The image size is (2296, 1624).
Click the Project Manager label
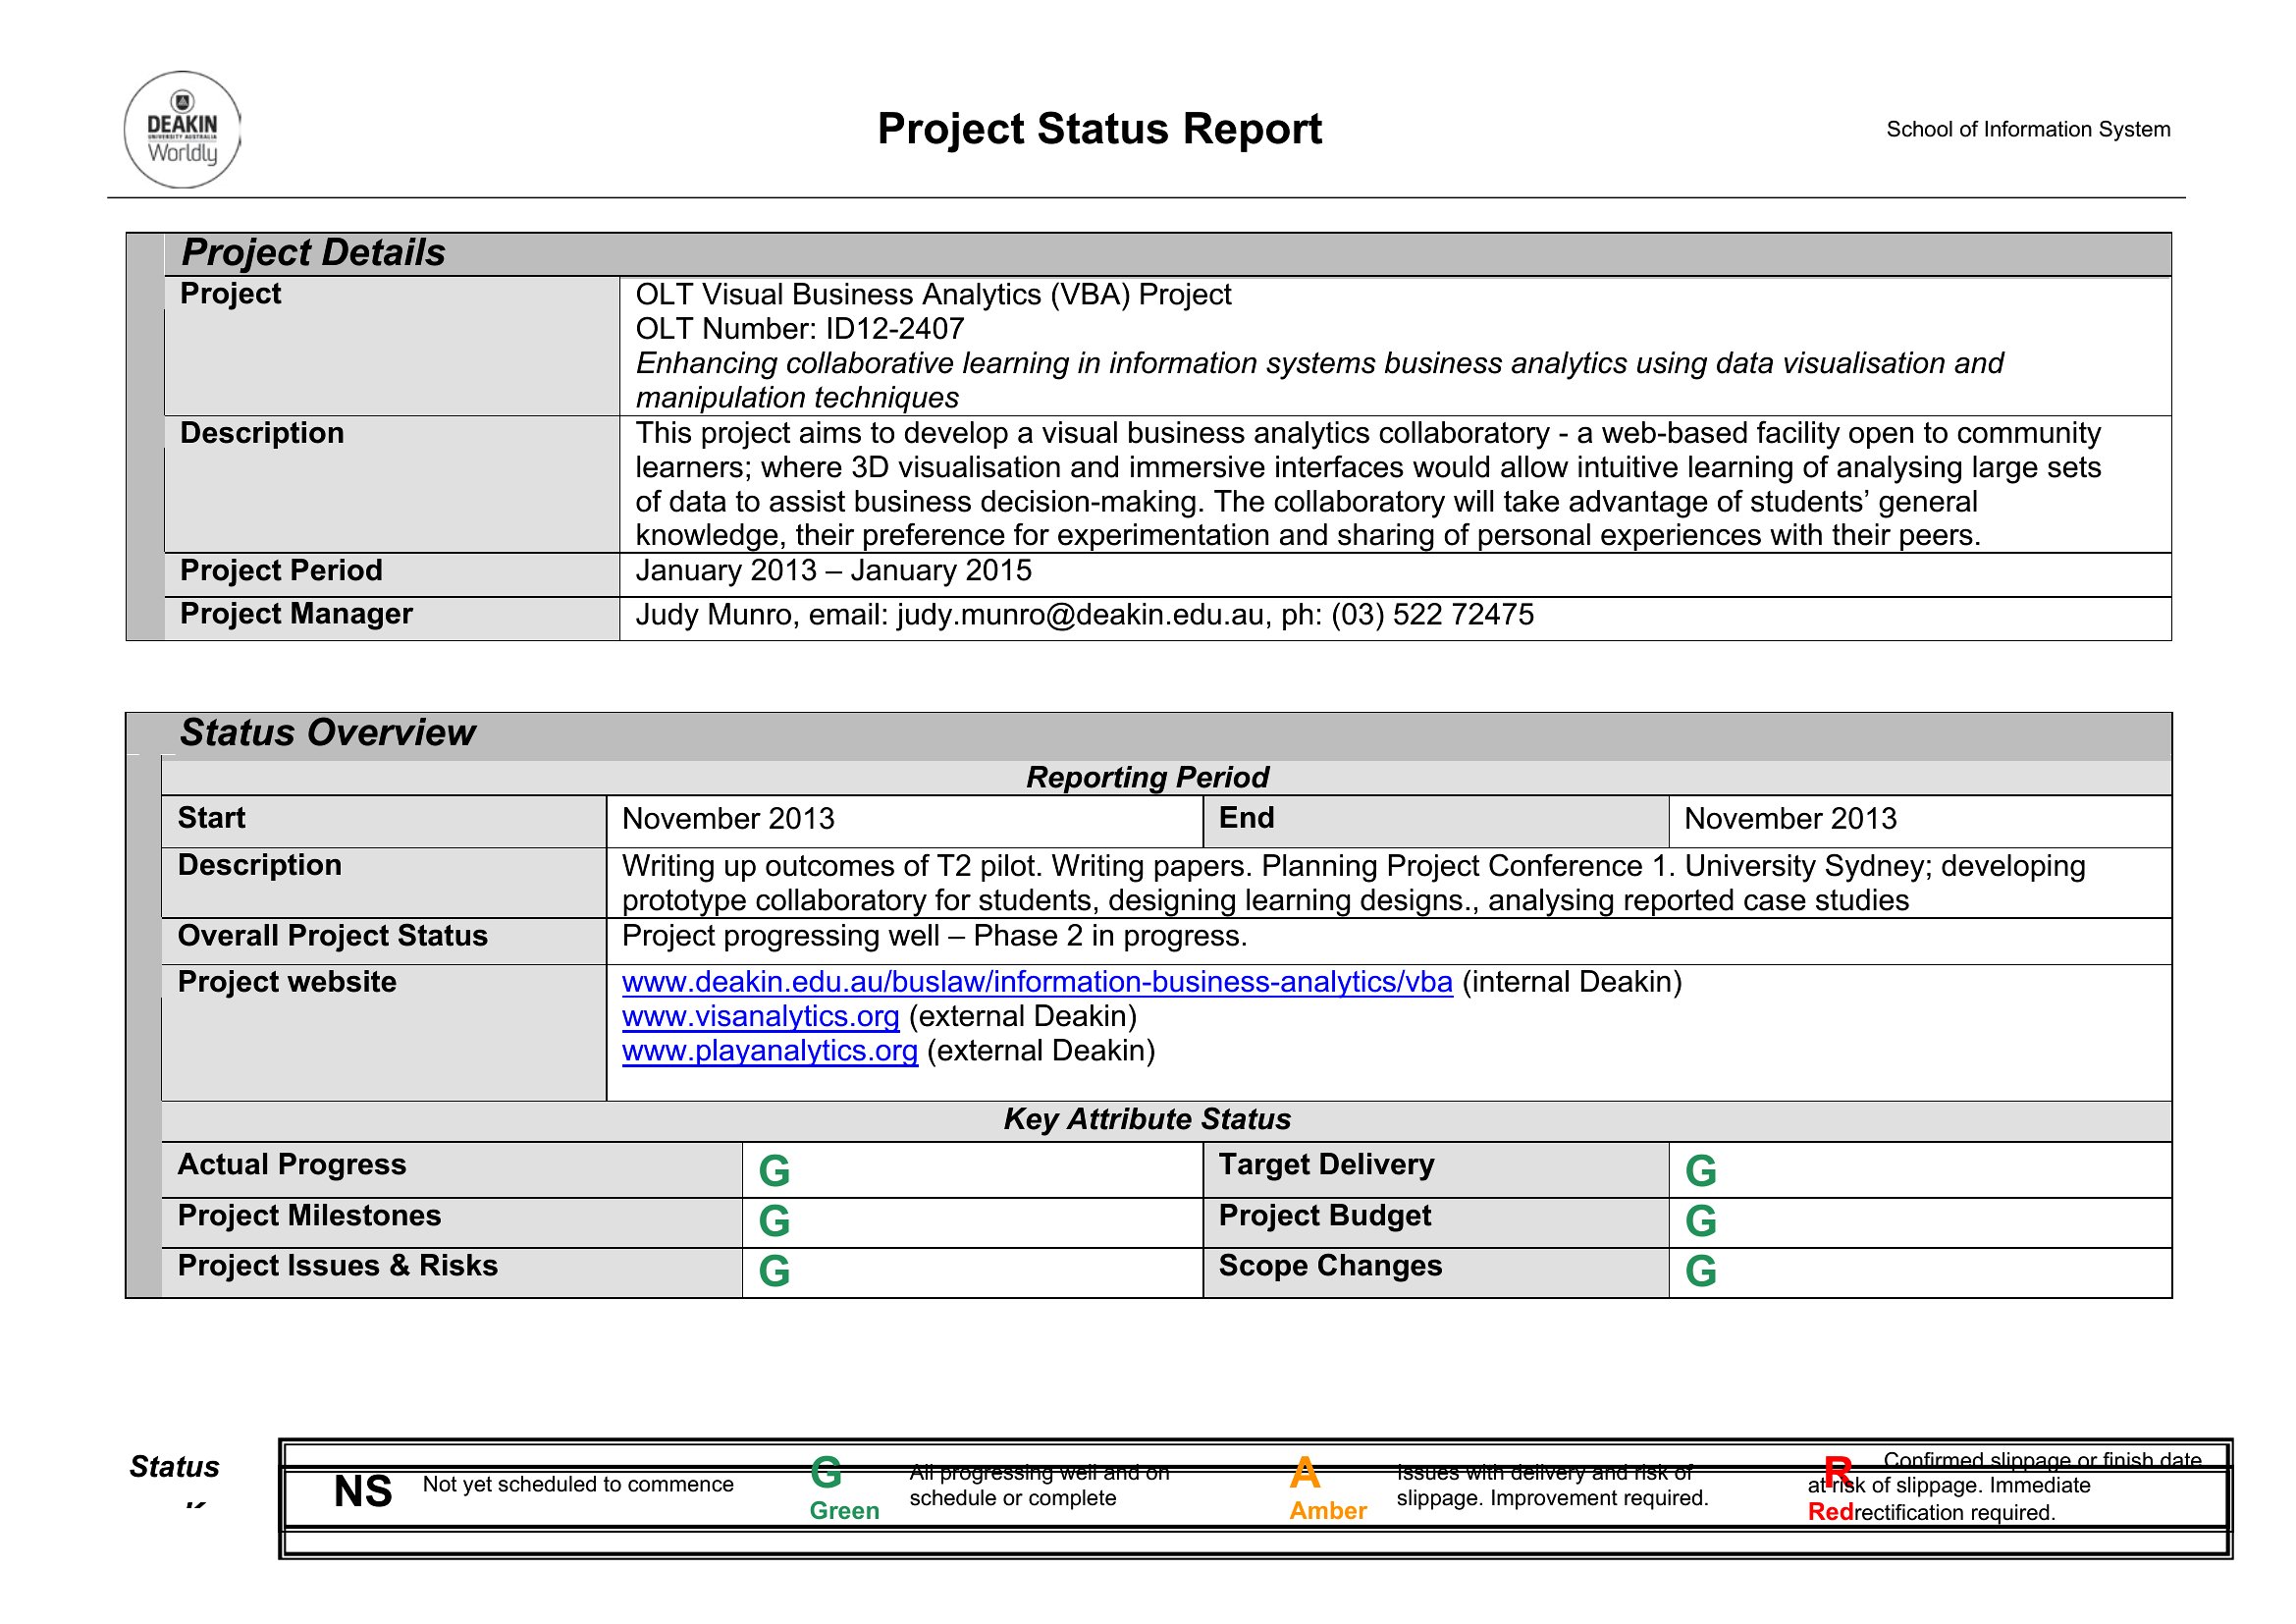pyautogui.click(x=296, y=613)
